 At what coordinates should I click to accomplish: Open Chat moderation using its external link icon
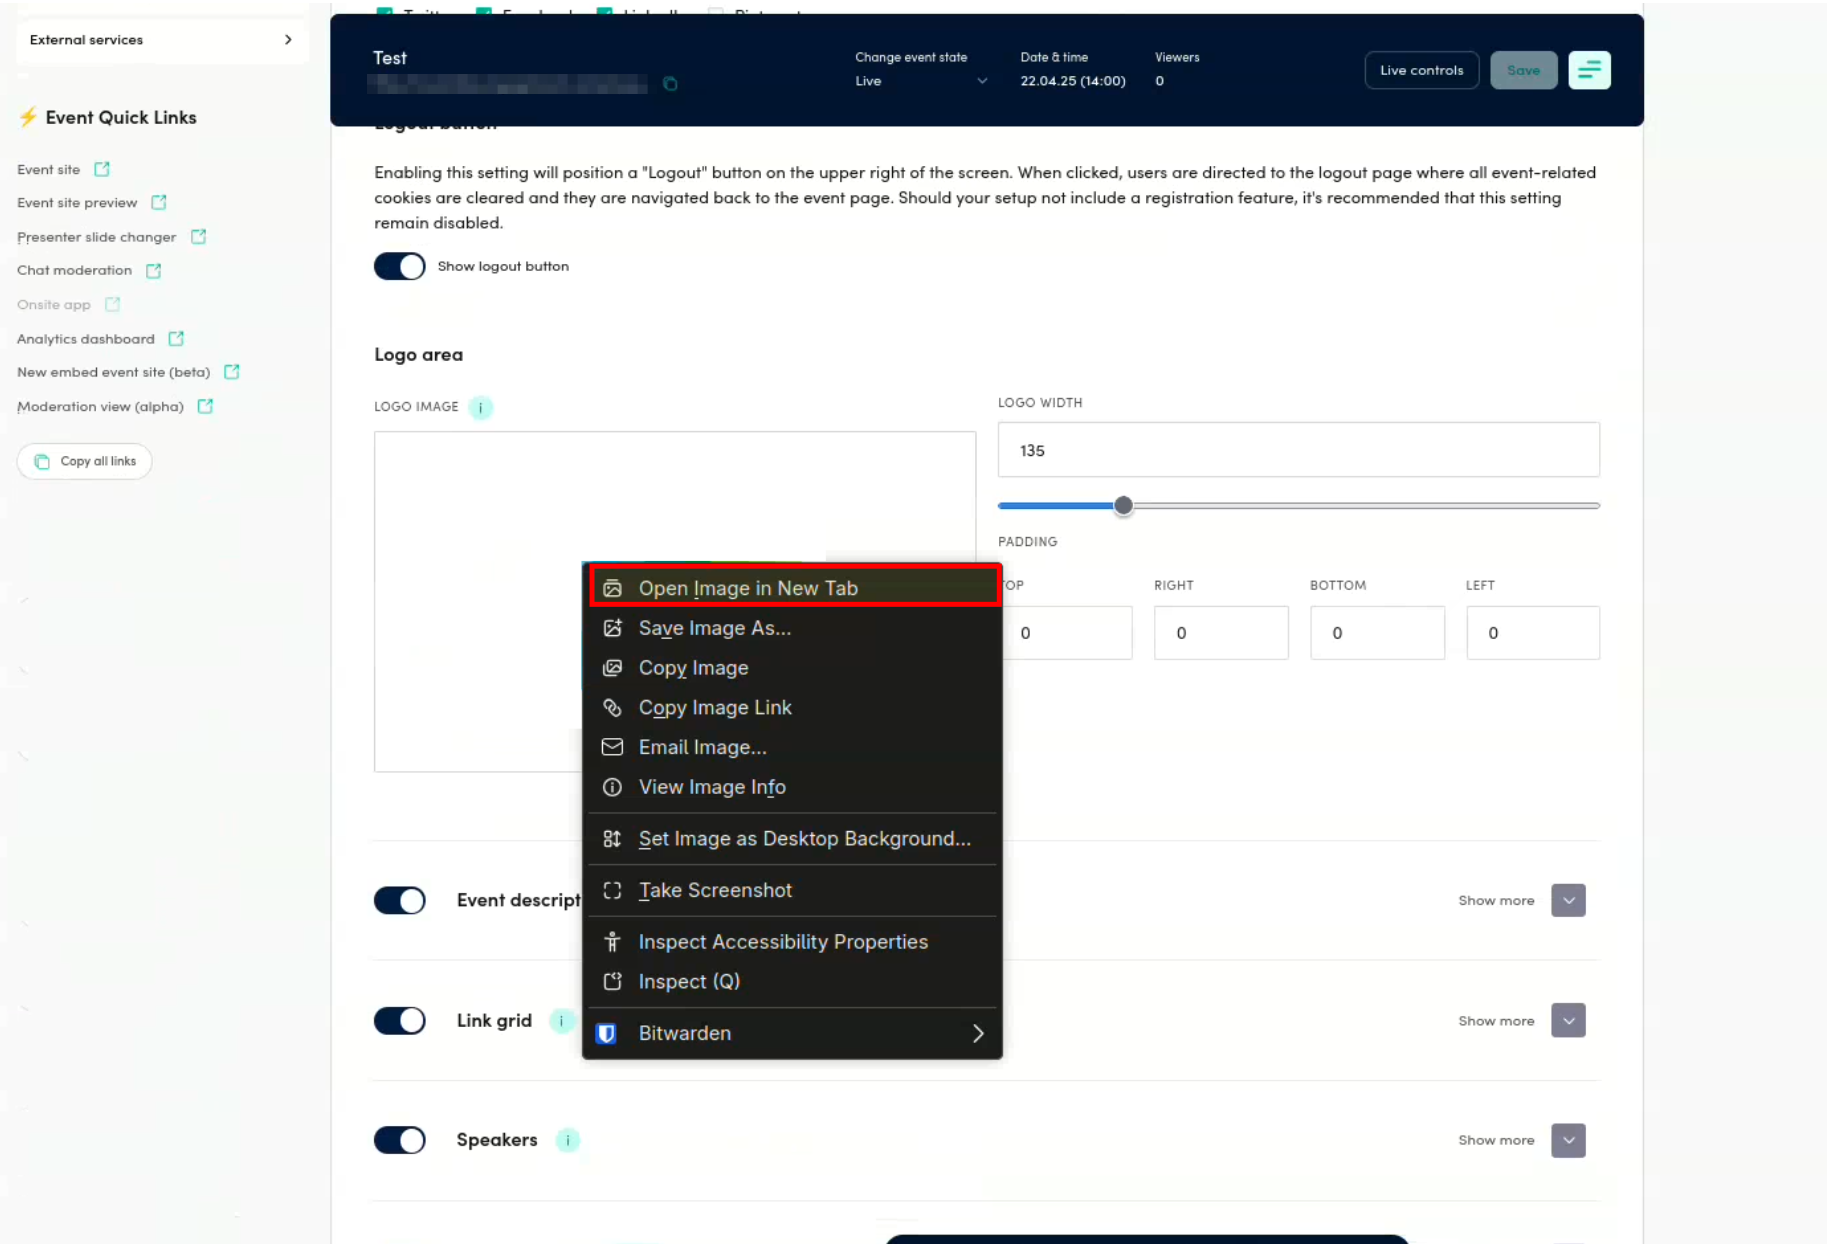pyautogui.click(x=153, y=270)
